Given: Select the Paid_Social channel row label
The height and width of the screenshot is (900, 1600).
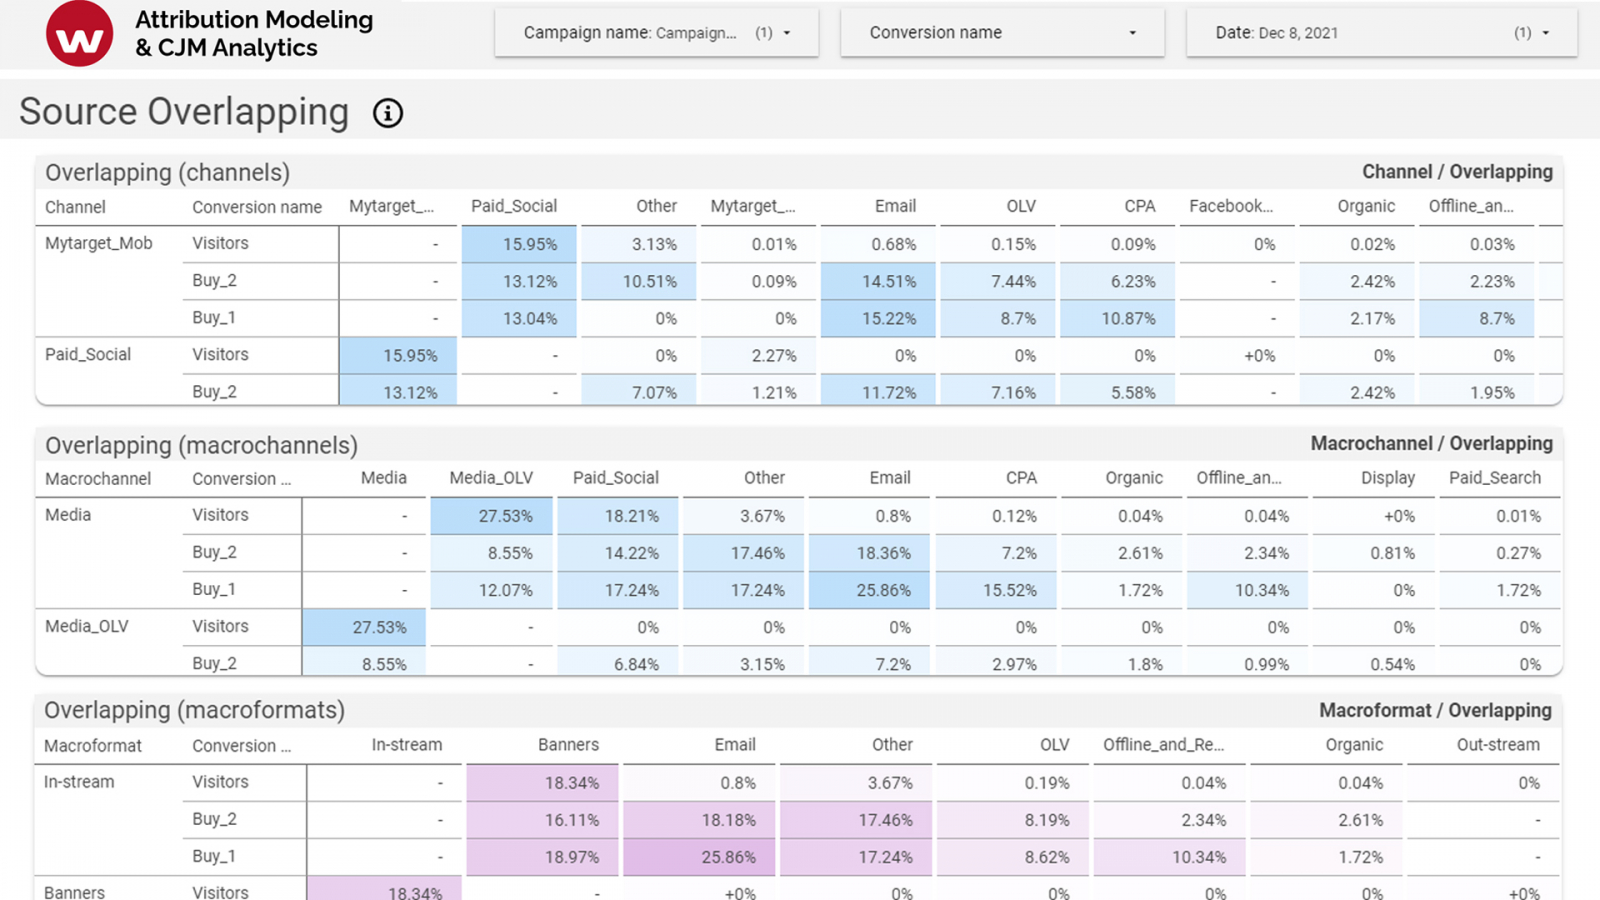Looking at the screenshot, I should pyautogui.click(x=88, y=354).
